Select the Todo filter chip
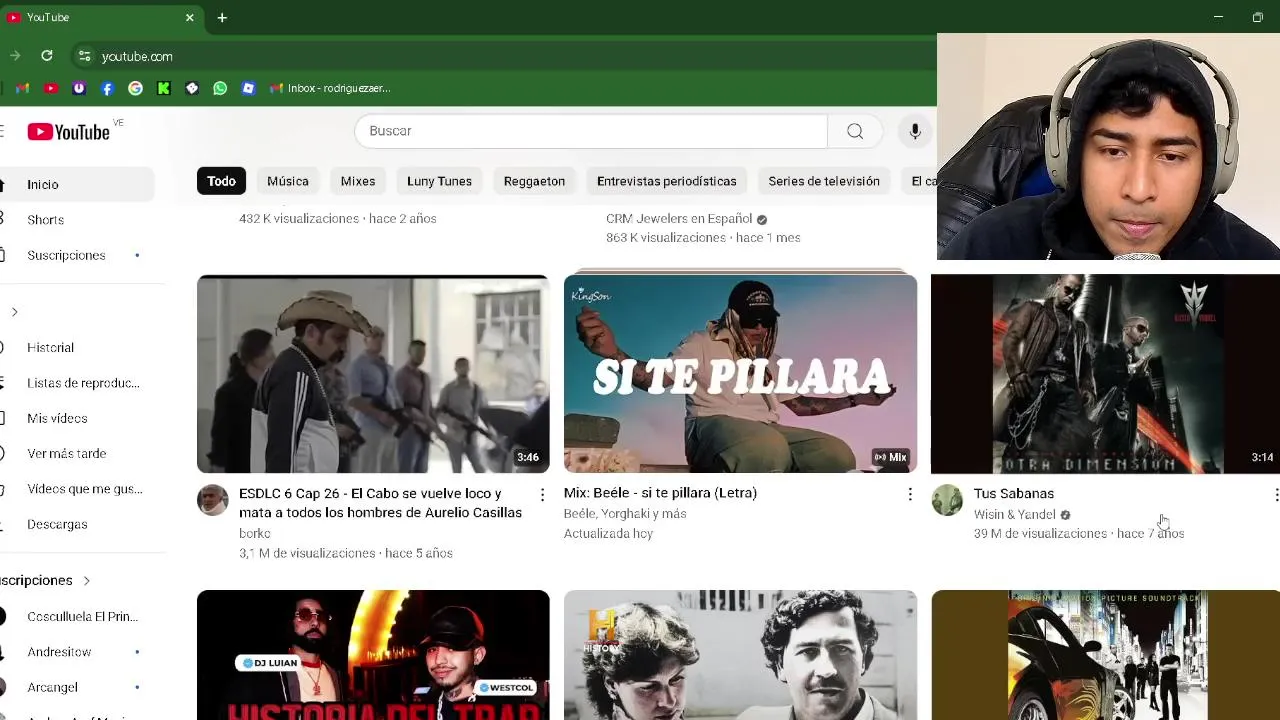The image size is (1280, 720). tap(221, 181)
